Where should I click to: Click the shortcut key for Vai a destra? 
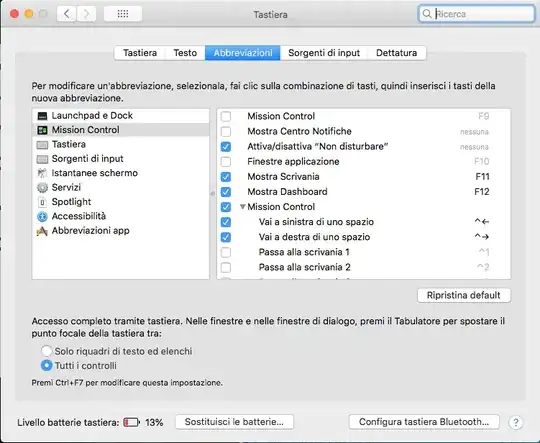[482, 237]
